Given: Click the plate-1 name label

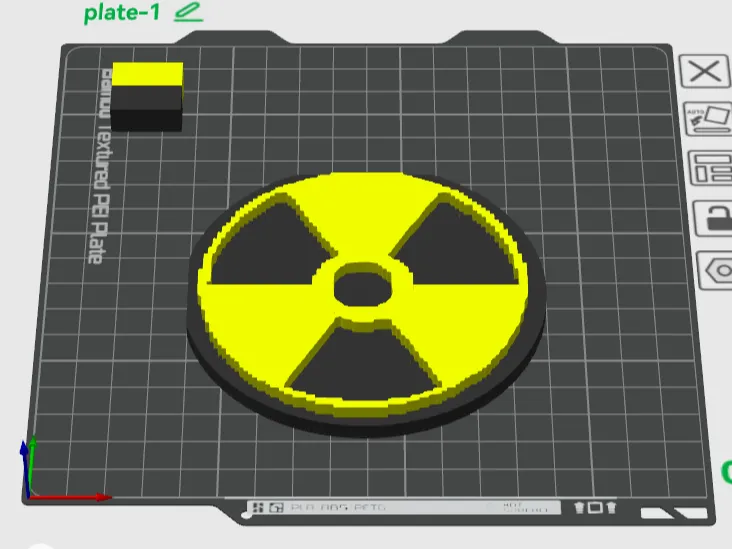Looking at the screenshot, I should 122,13.
